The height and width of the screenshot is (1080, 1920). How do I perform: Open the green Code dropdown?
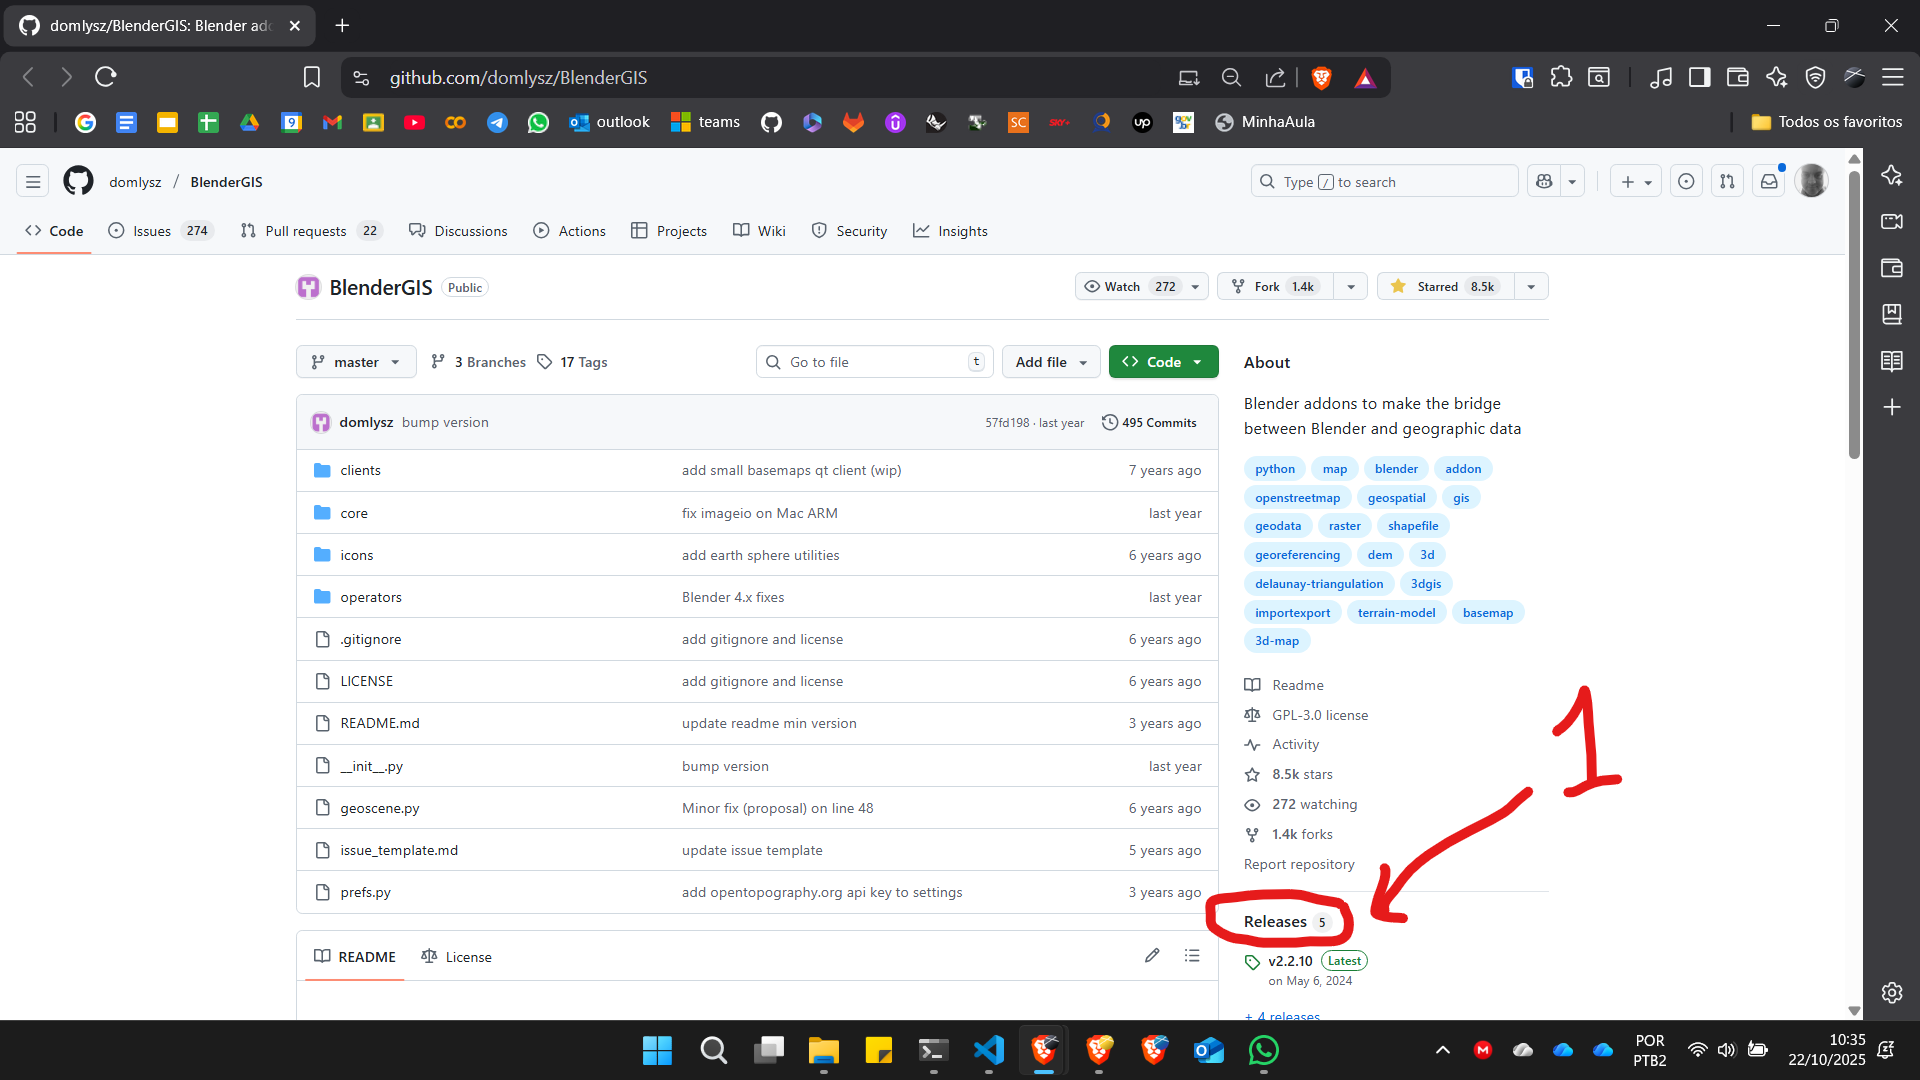point(1163,362)
